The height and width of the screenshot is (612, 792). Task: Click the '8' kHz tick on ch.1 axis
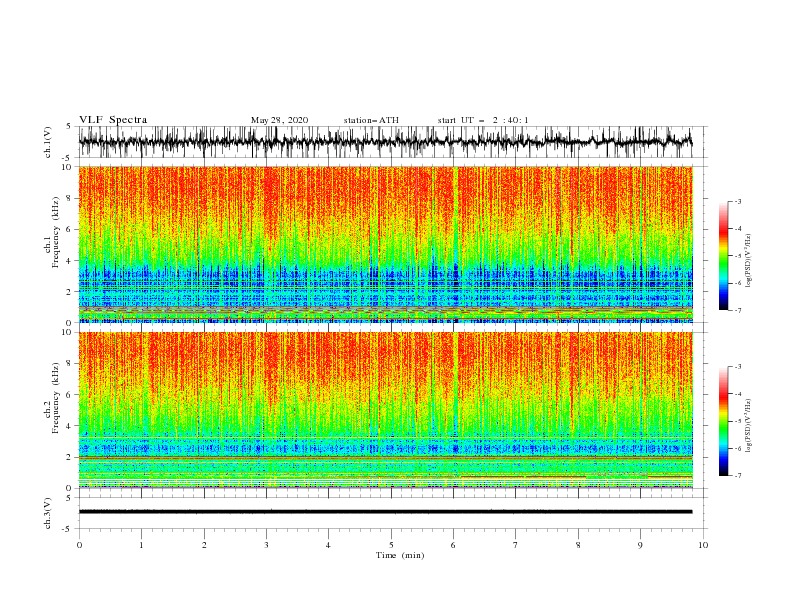70,198
